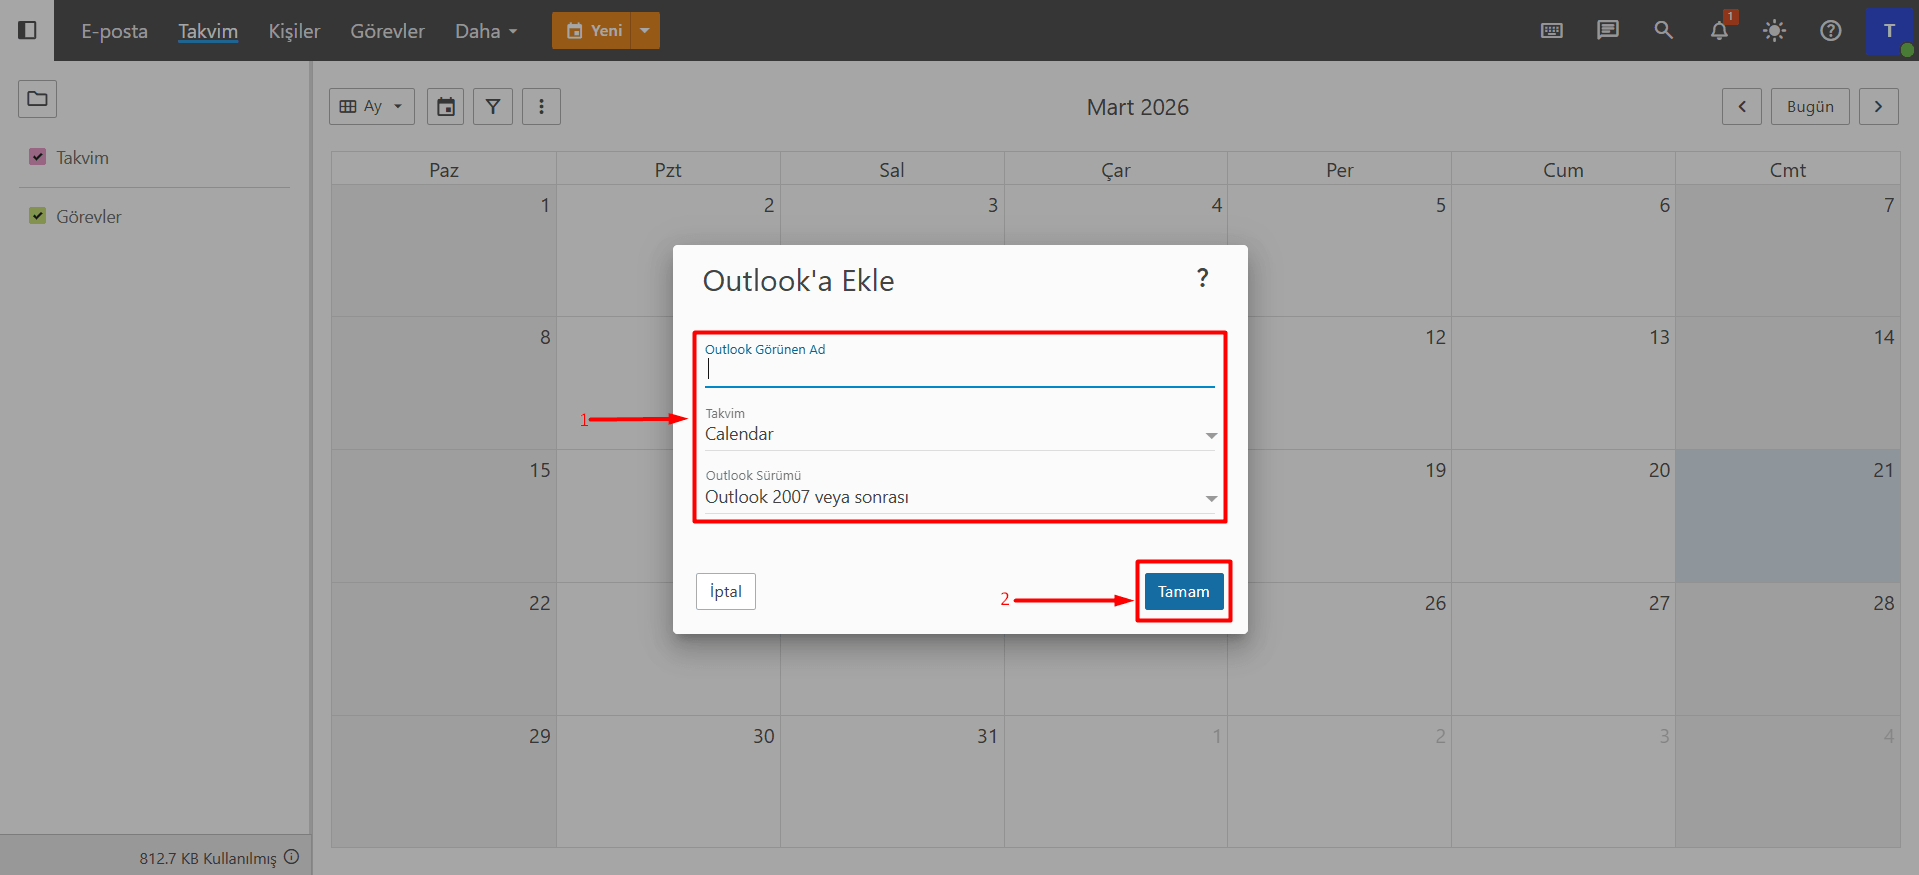1919x875 pixels.
Task: Cancel the dialog with İptal
Action: click(726, 592)
